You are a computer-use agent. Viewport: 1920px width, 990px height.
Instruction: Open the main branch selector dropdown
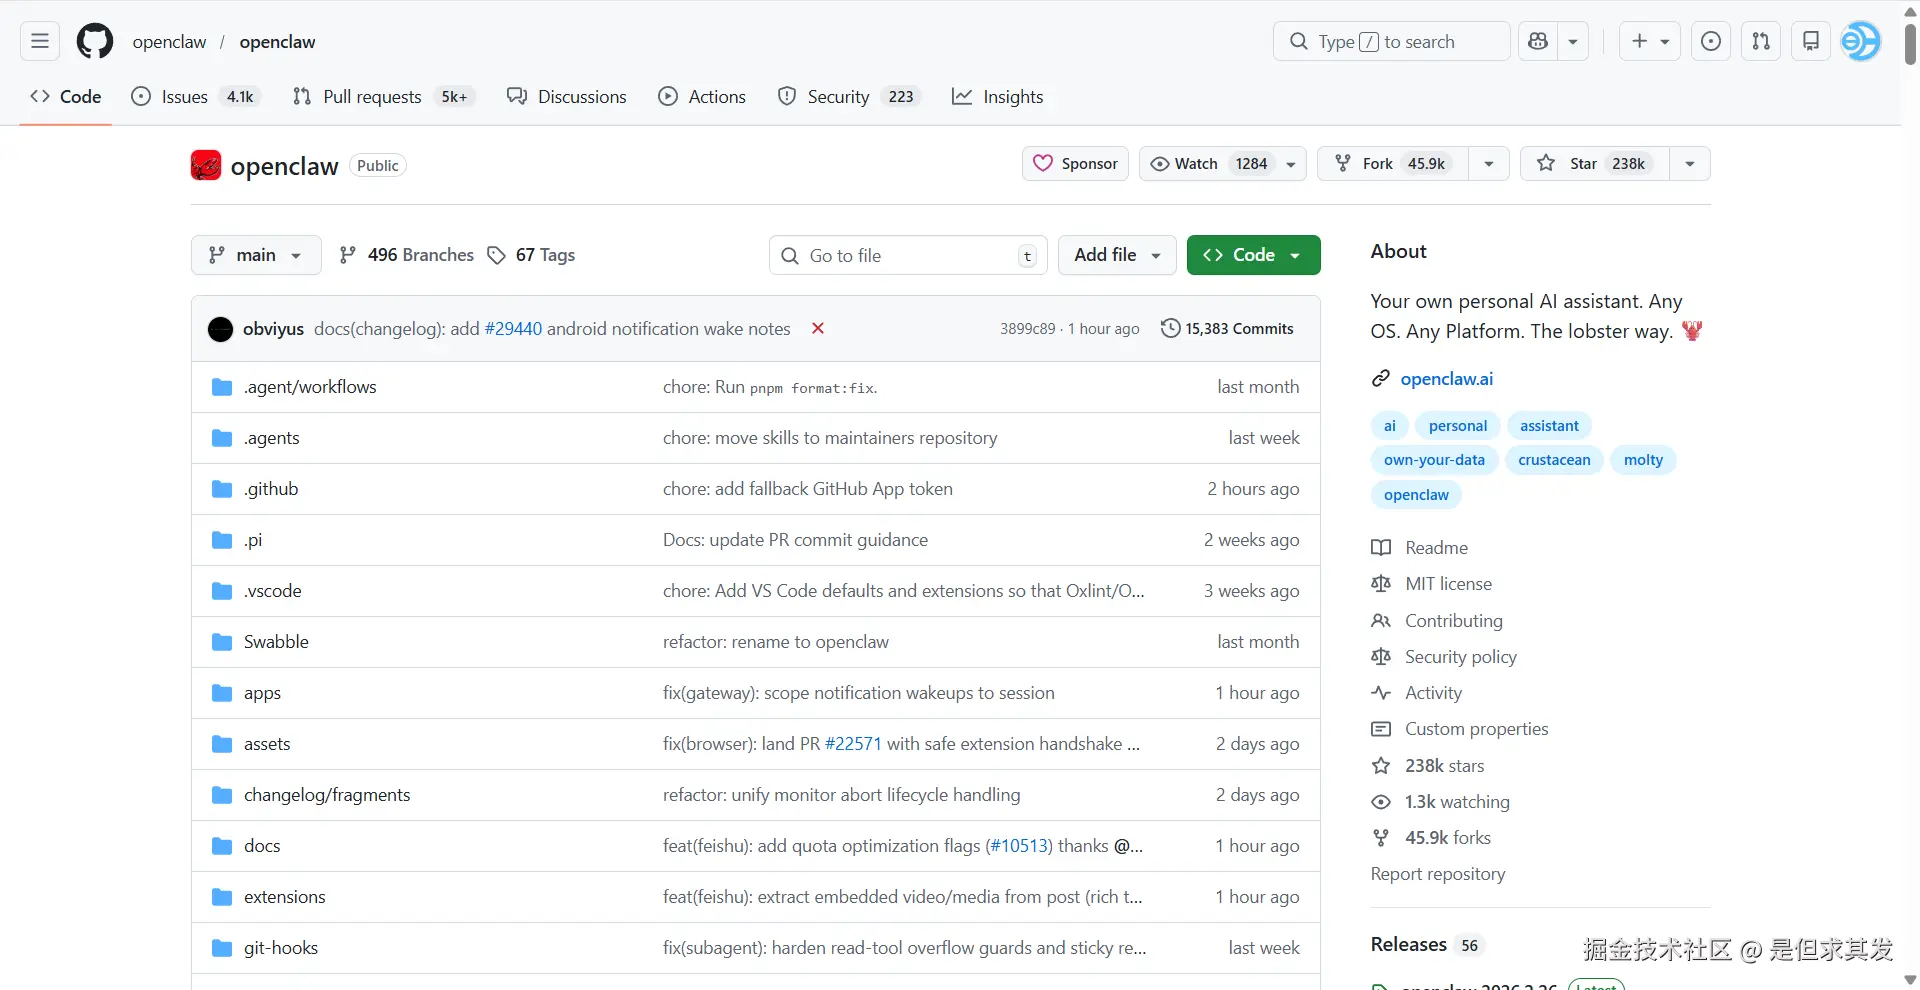click(x=256, y=255)
